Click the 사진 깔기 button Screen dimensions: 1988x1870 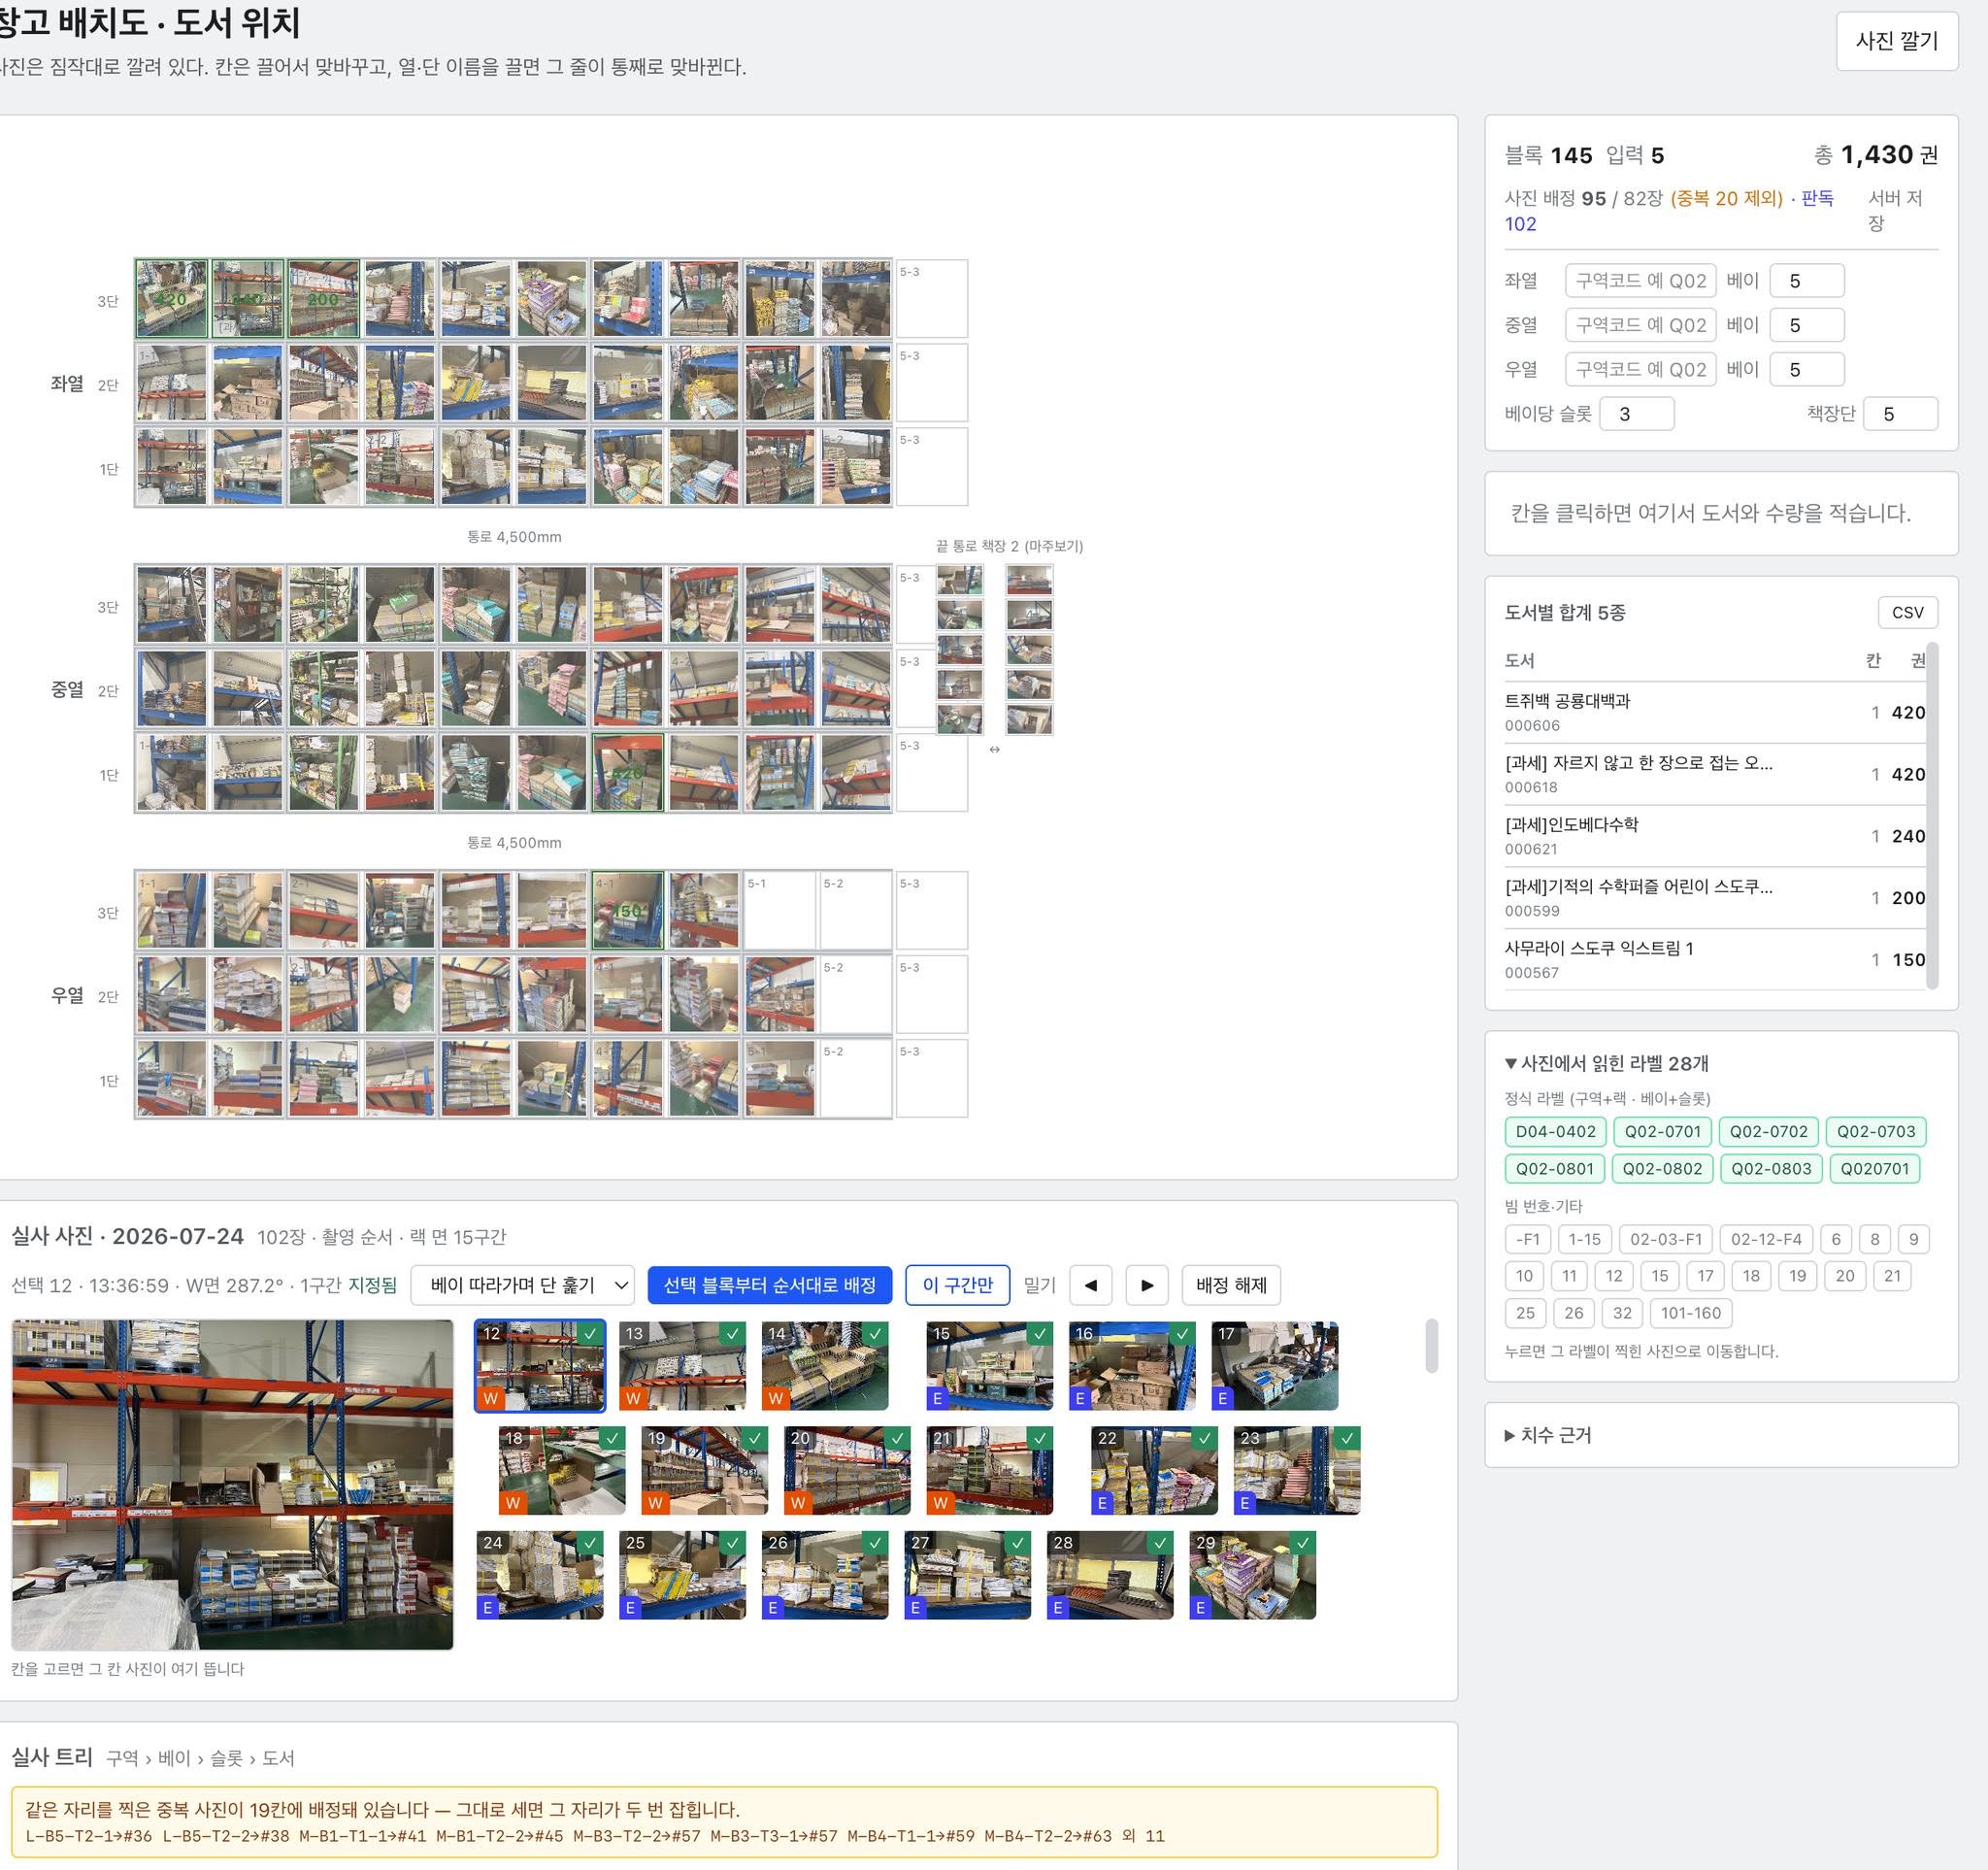(1897, 41)
